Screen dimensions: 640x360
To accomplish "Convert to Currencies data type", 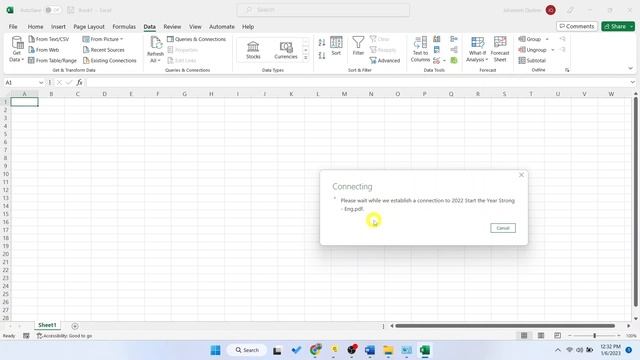I will pyautogui.click(x=286, y=50).
